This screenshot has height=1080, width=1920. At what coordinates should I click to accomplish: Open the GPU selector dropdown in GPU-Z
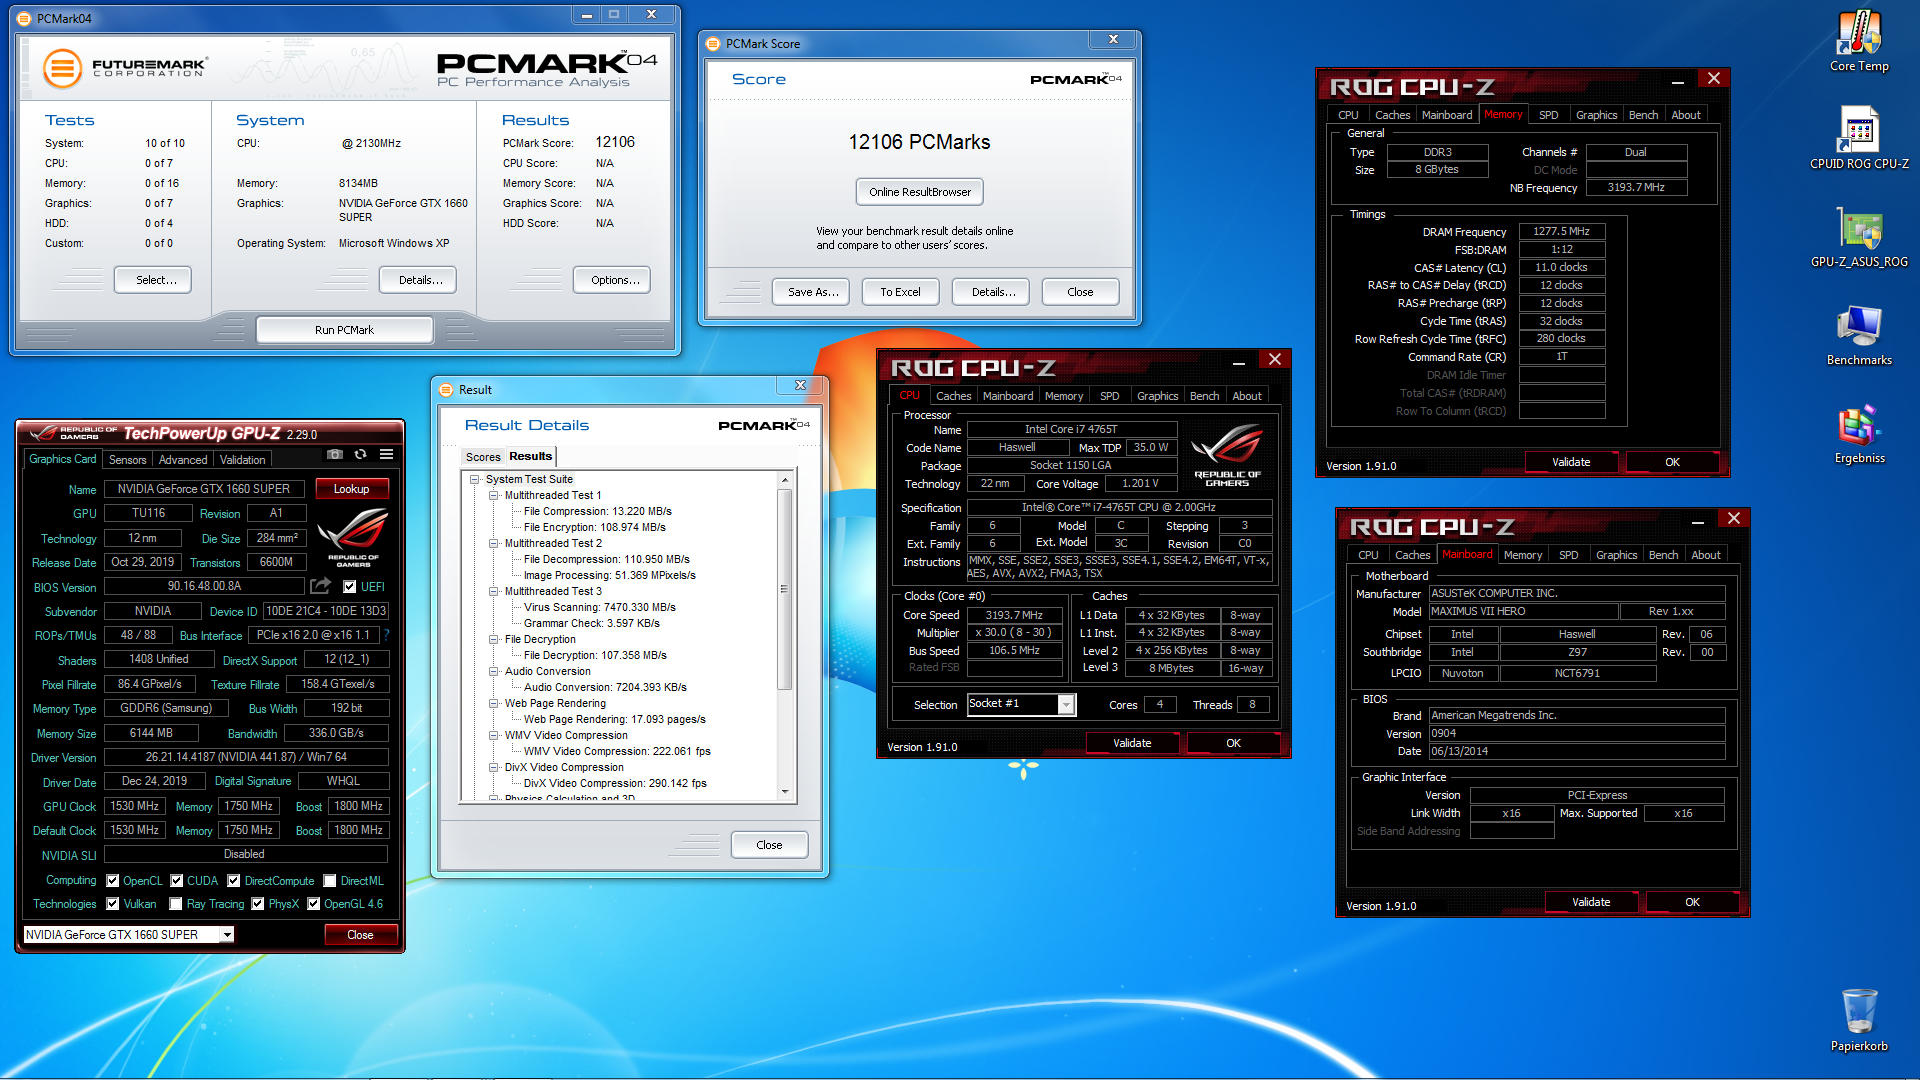point(227,935)
